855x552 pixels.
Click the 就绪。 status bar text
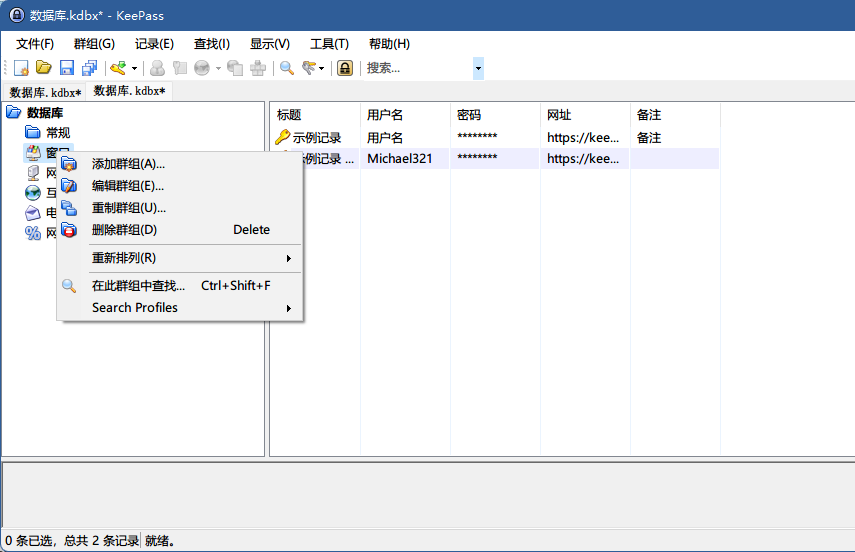click(x=160, y=541)
